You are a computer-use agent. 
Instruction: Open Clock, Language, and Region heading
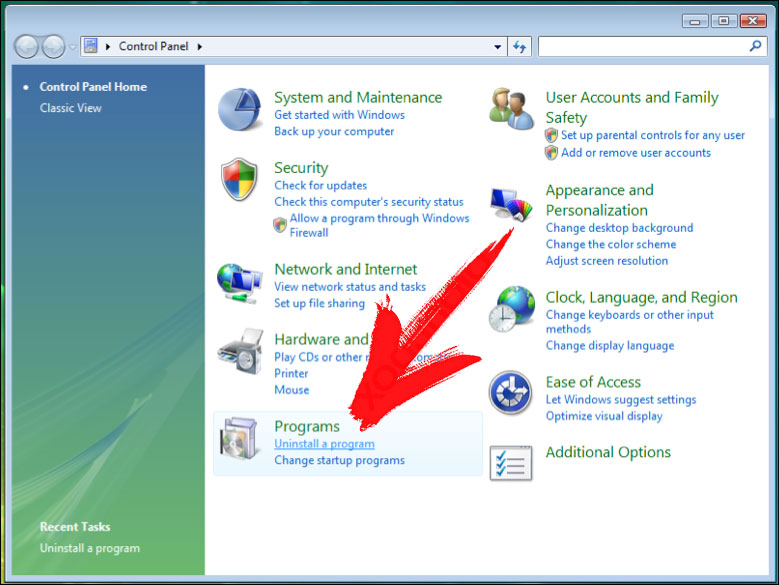(x=641, y=297)
